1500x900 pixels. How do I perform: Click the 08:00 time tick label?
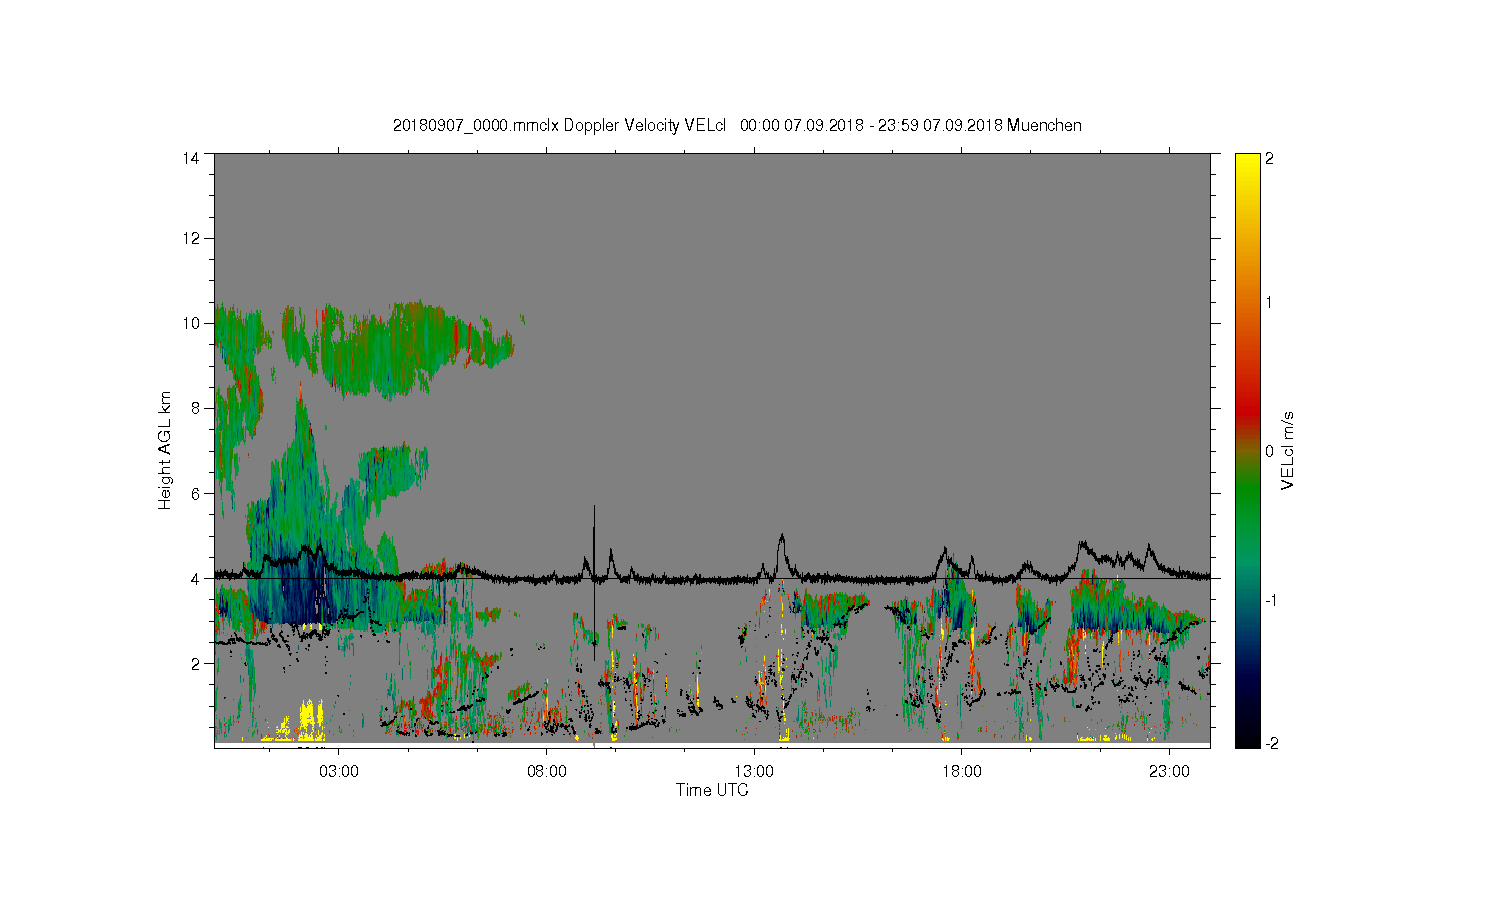547,772
